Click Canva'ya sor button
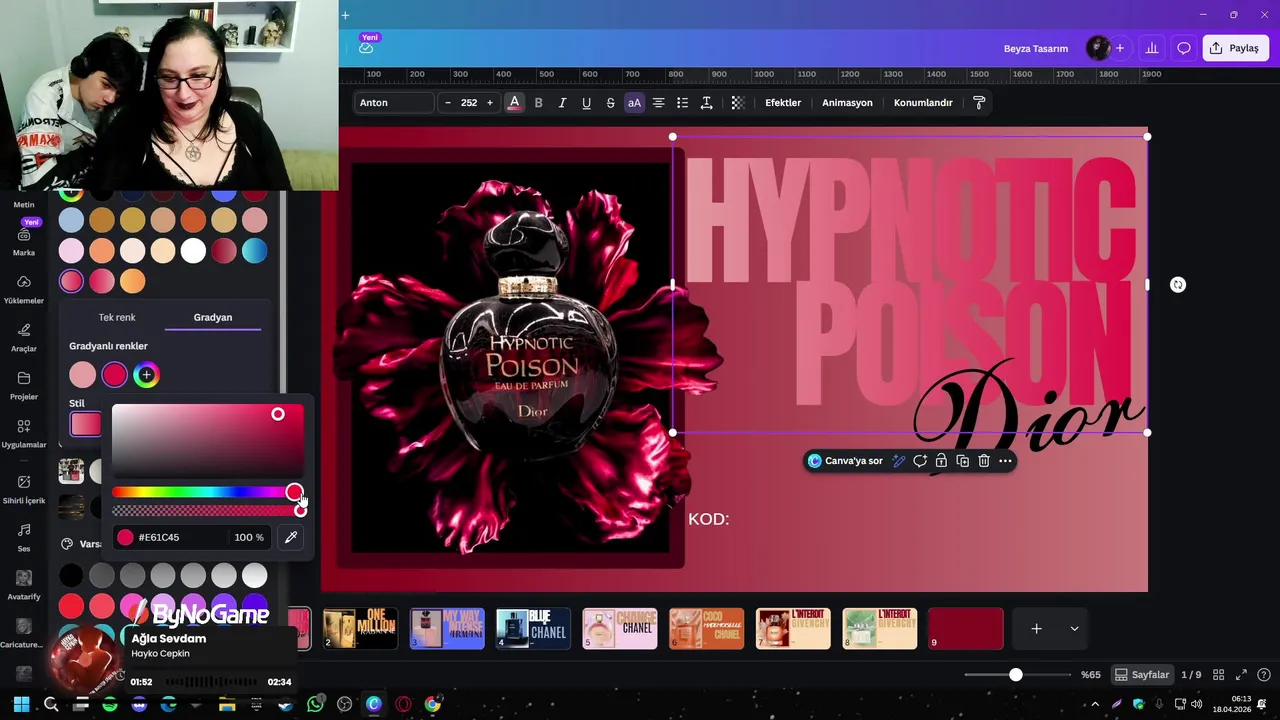This screenshot has height=720, width=1280. [x=846, y=461]
